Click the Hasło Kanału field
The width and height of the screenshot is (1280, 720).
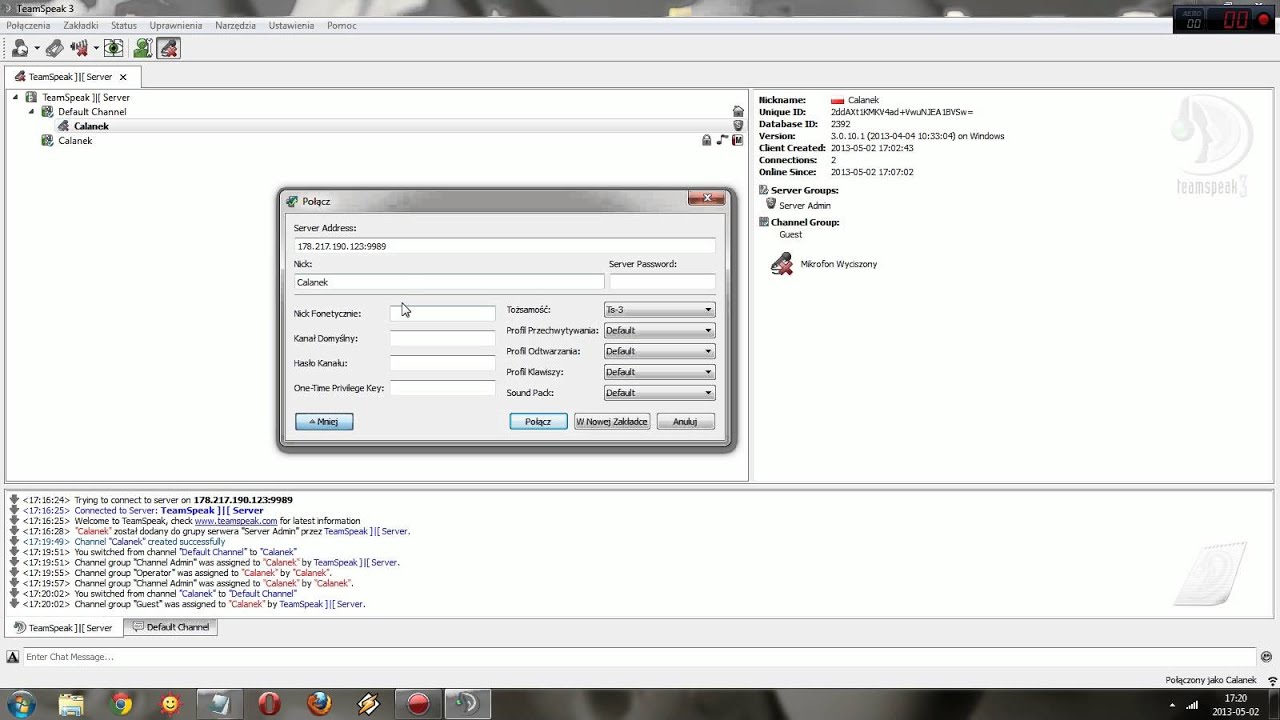click(442, 363)
